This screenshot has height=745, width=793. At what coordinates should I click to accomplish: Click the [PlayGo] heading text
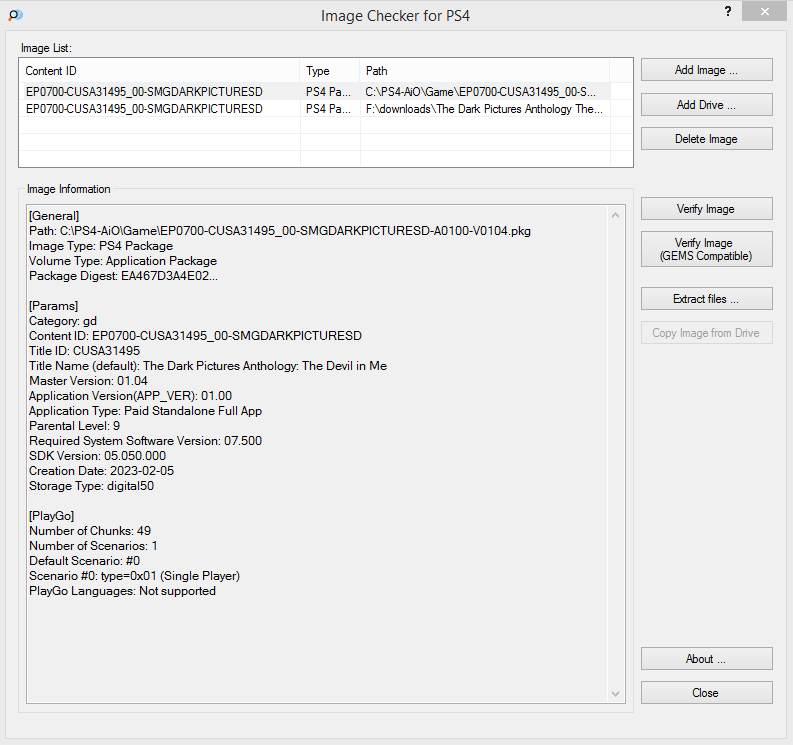[x=52, y=516]
